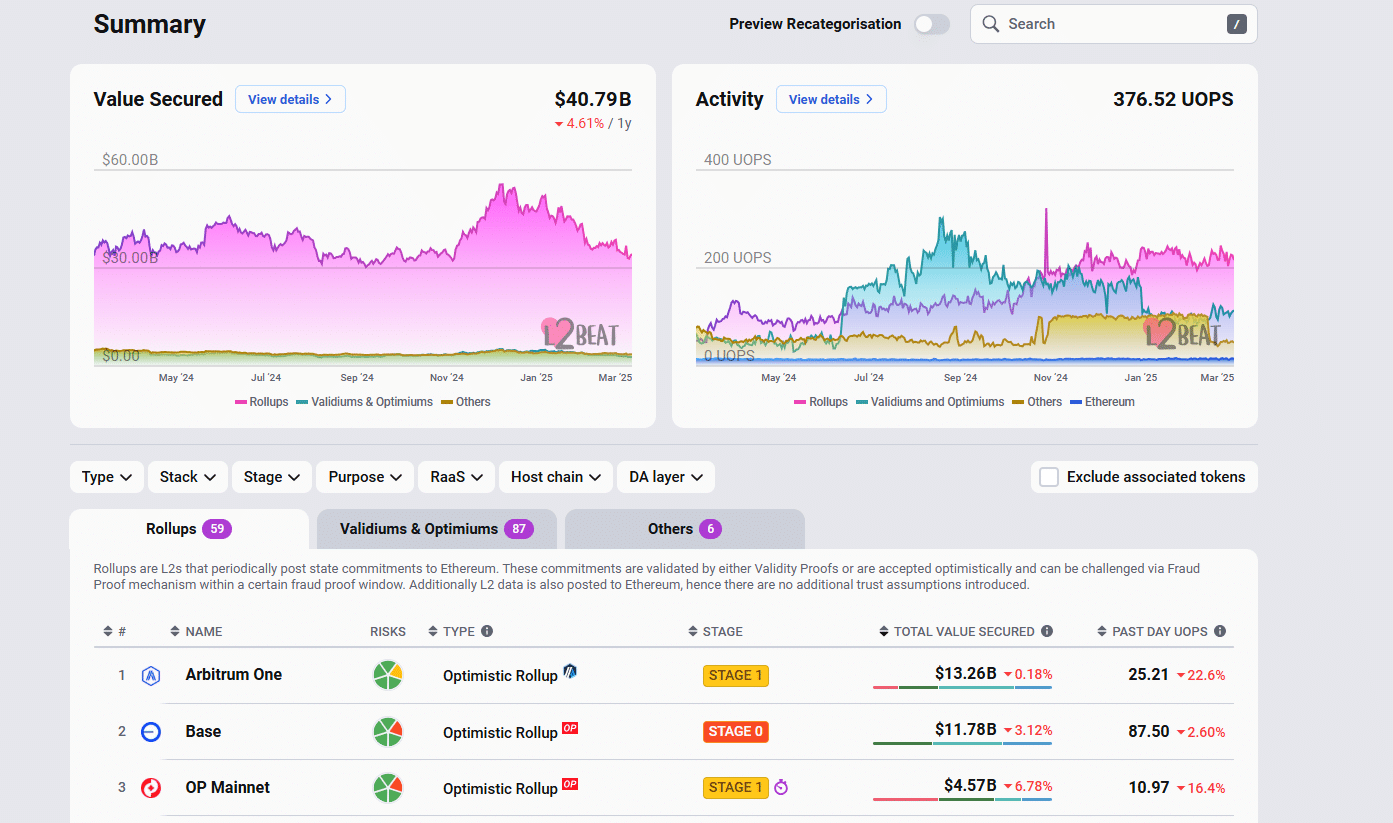
Task: Click the Base logo icon
Action: 151,732
